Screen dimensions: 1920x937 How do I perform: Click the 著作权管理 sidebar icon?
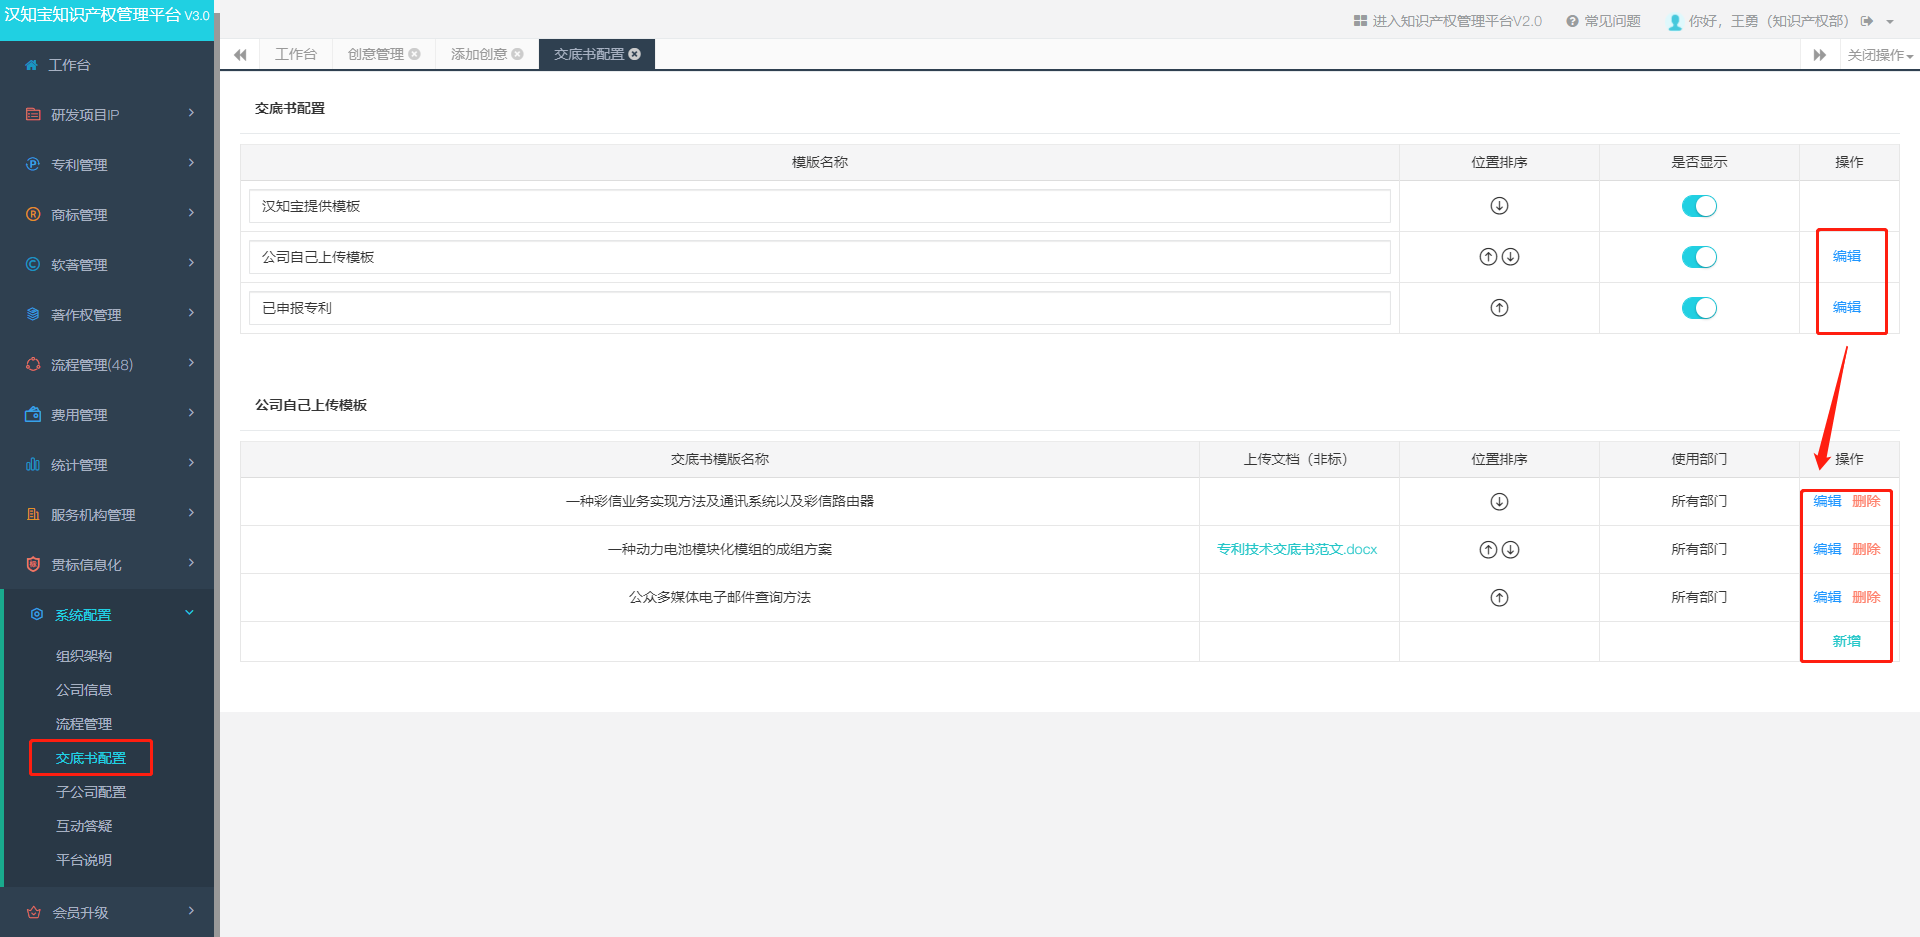pyautogui.click(x=33, y=314)
